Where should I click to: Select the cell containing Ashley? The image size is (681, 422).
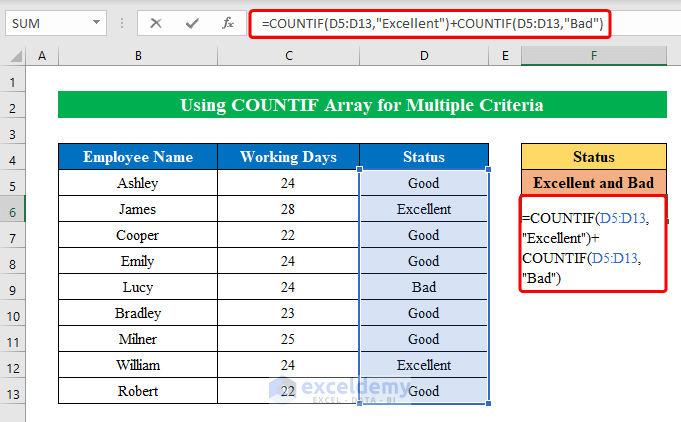(138, 183)
